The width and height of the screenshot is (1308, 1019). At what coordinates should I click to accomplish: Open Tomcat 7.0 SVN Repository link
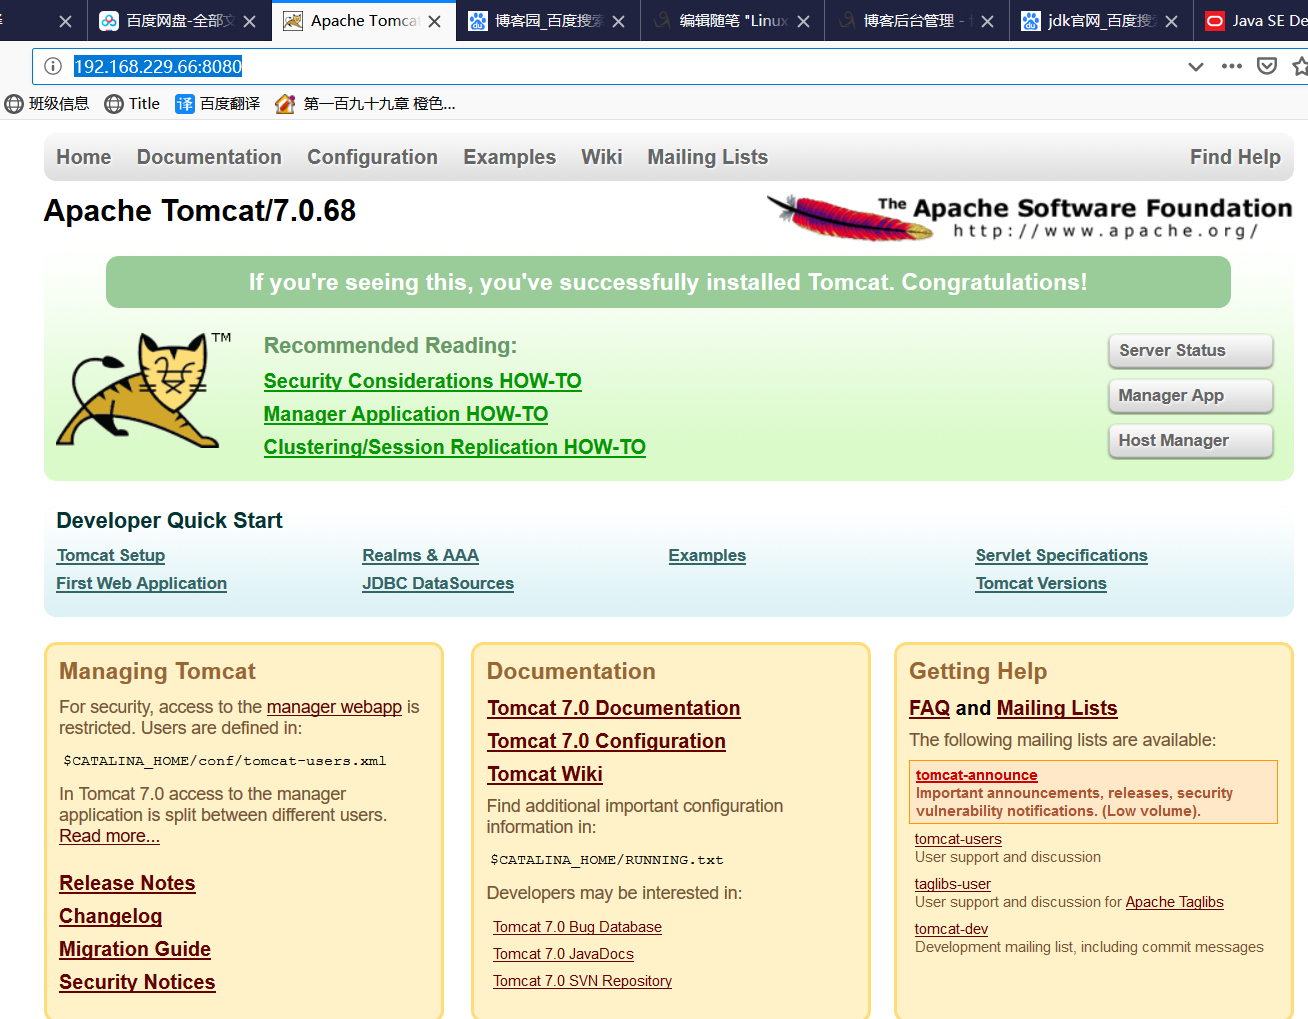pos(582,981)
